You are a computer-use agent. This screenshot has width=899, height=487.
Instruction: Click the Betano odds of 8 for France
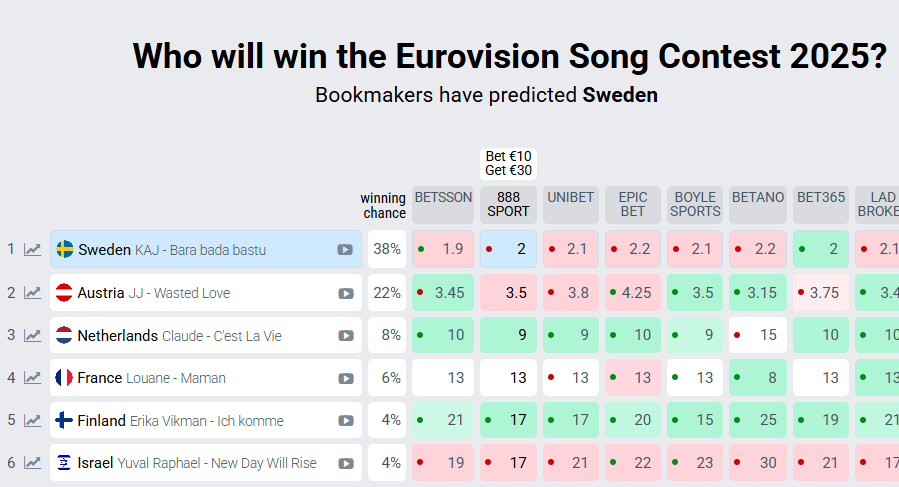(757, 378)
